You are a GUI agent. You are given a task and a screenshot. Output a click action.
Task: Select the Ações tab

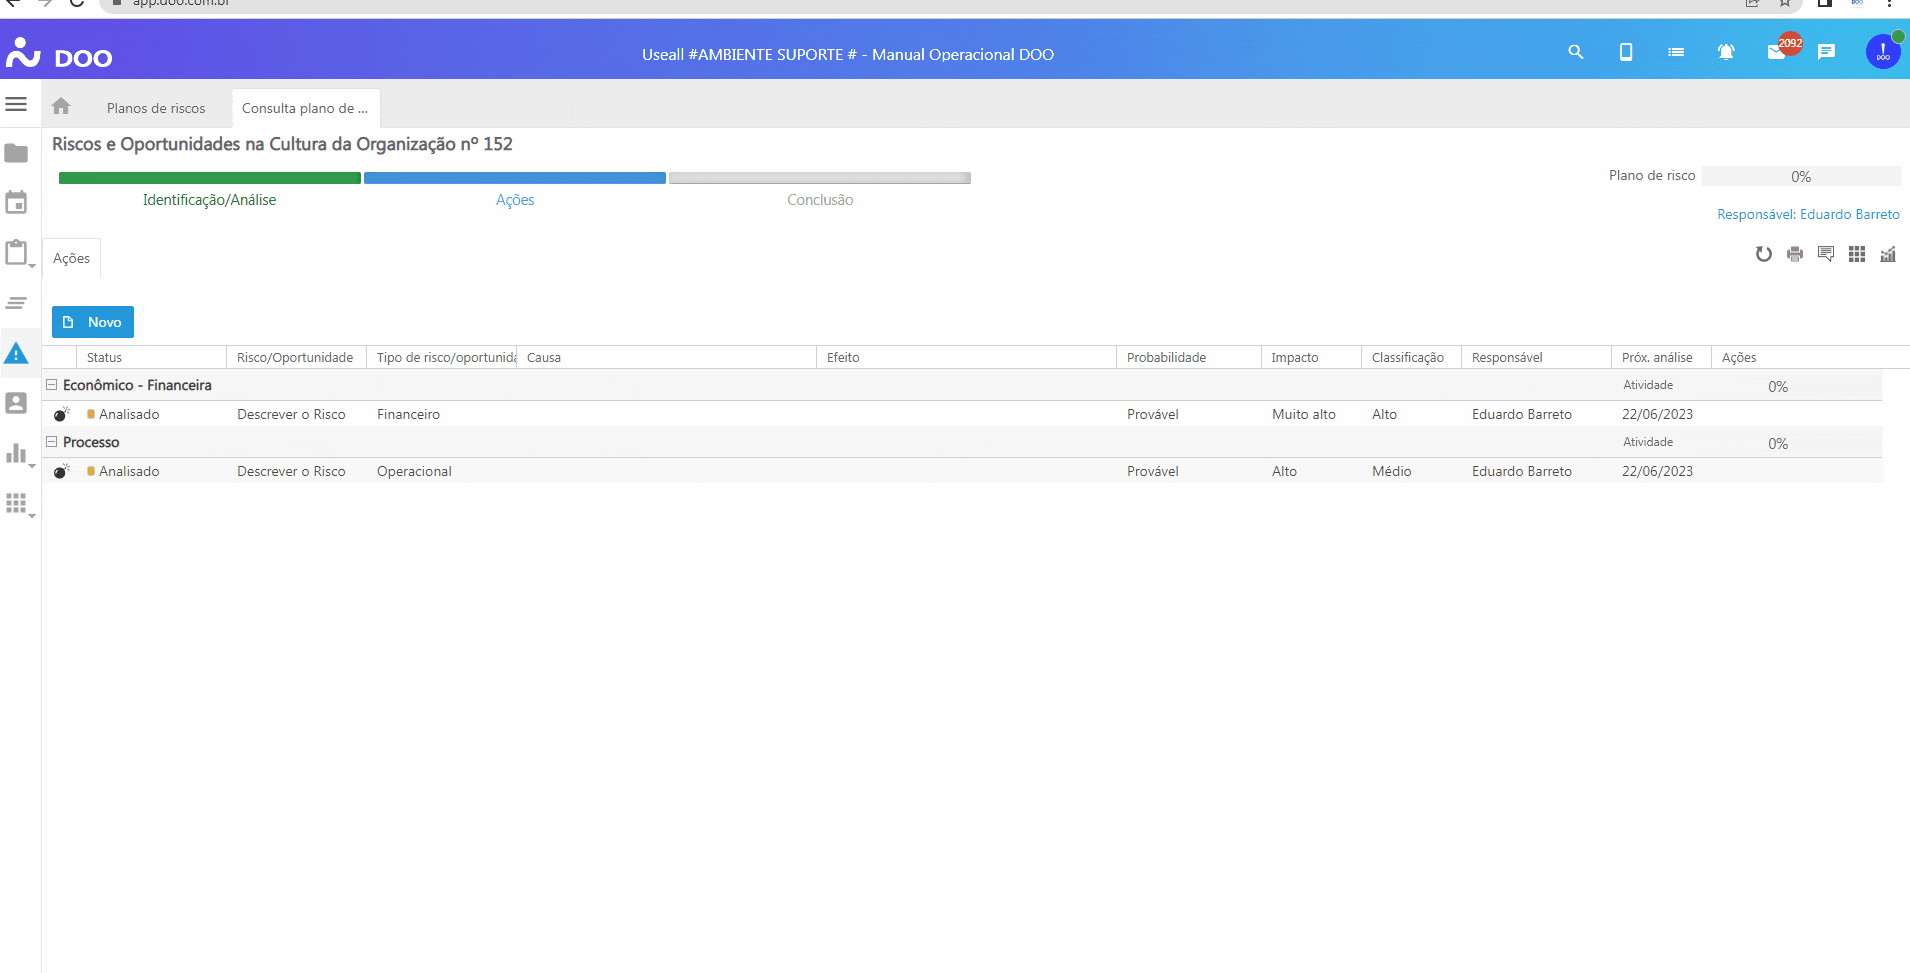tap(71, 258)
